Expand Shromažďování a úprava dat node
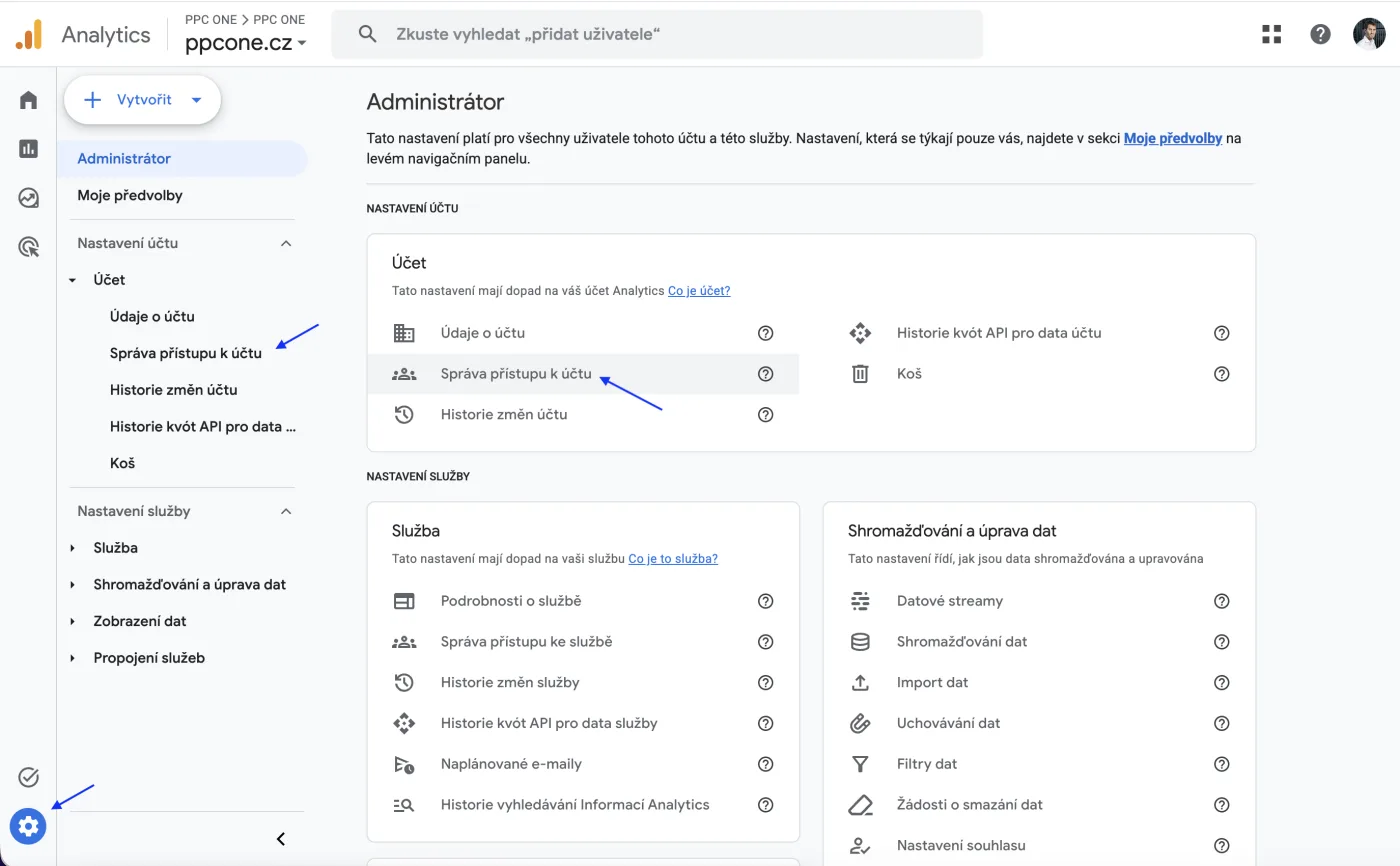This screenshot has height=866, width=1400. tap(72, 585)
